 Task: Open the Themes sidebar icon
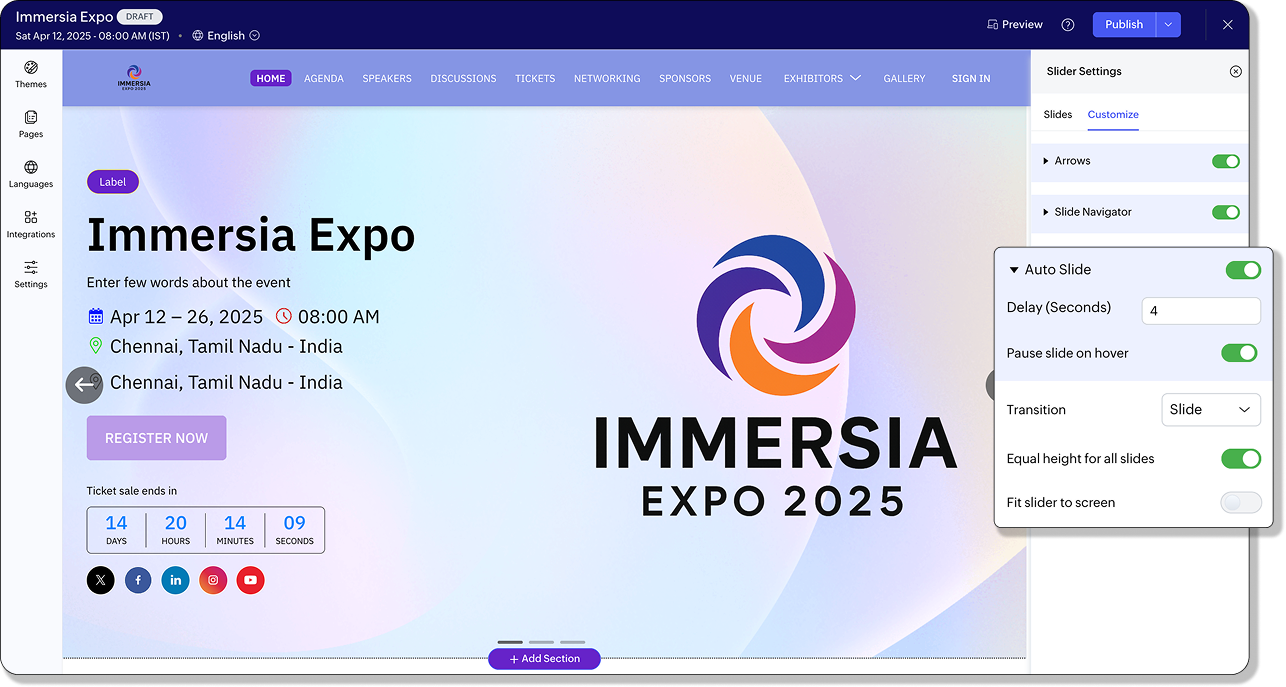point(31,68)
